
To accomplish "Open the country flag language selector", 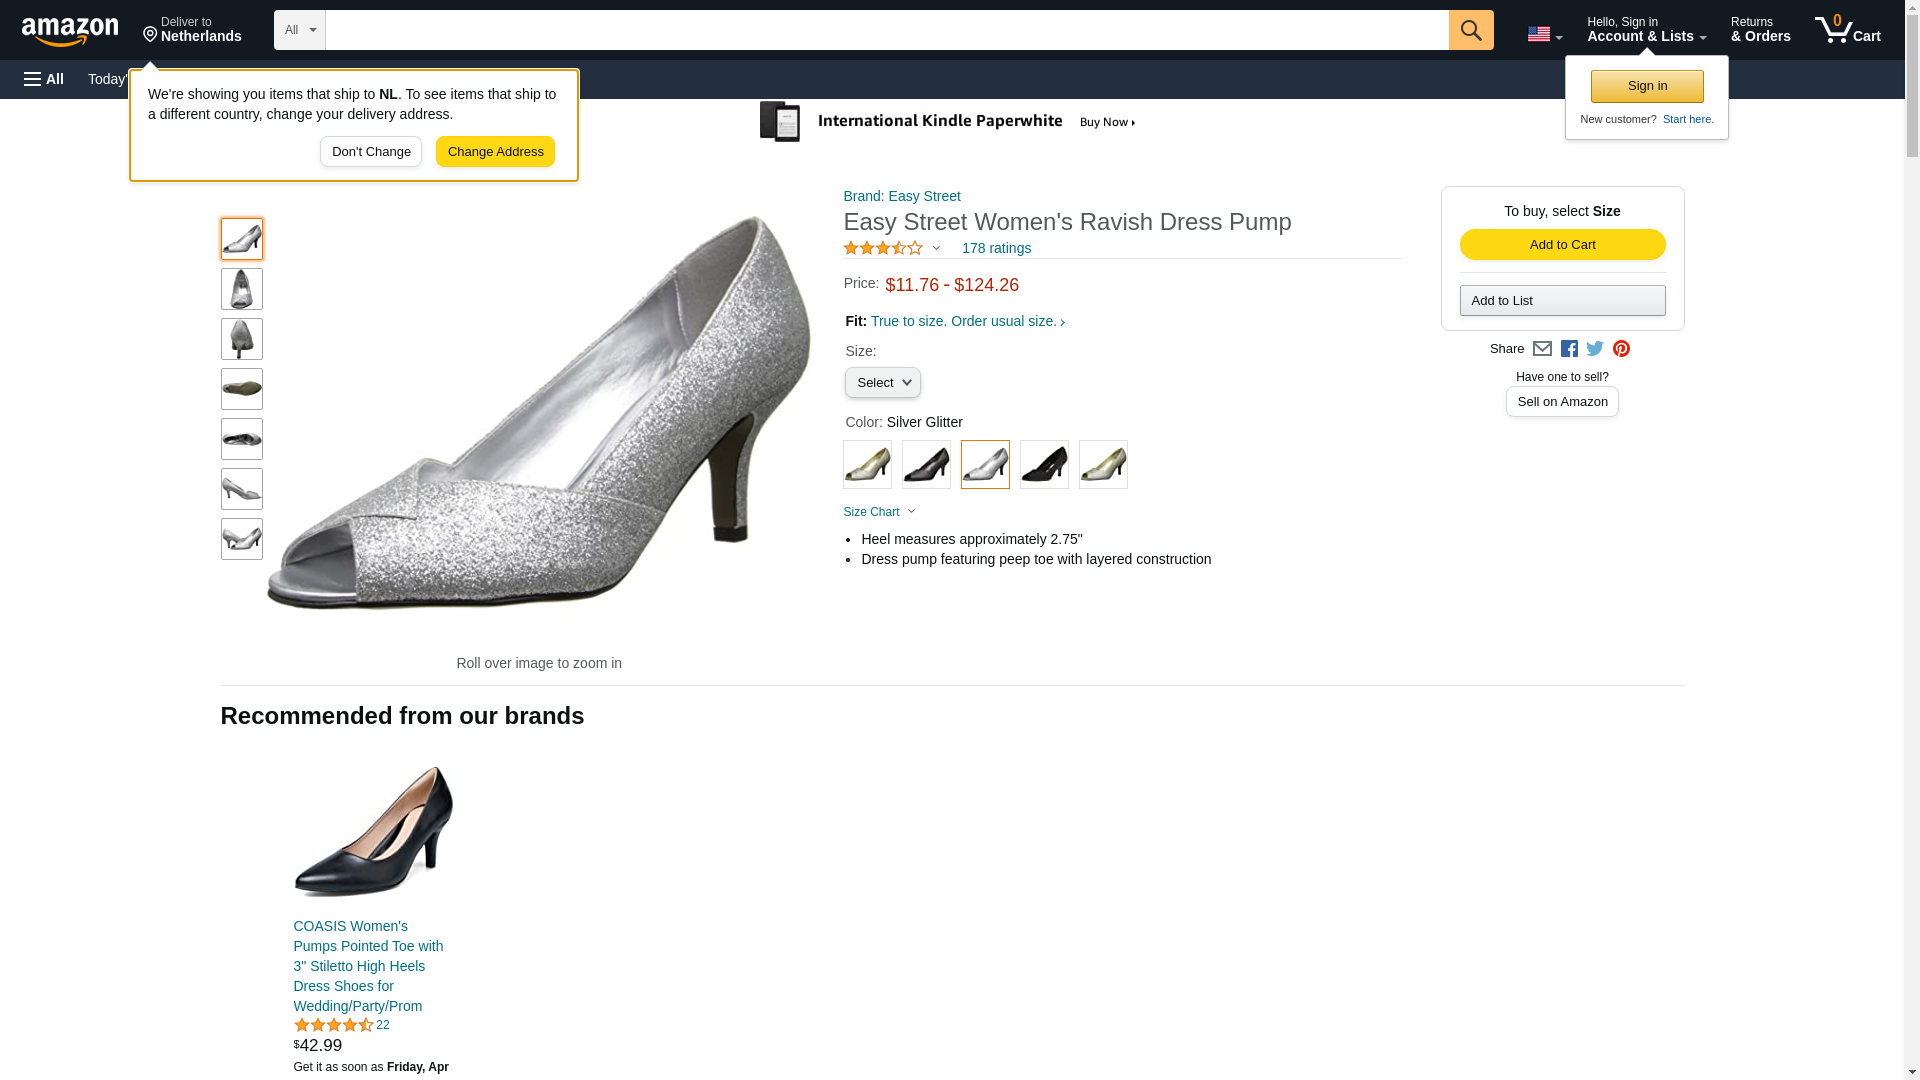I will (1544, 34).
